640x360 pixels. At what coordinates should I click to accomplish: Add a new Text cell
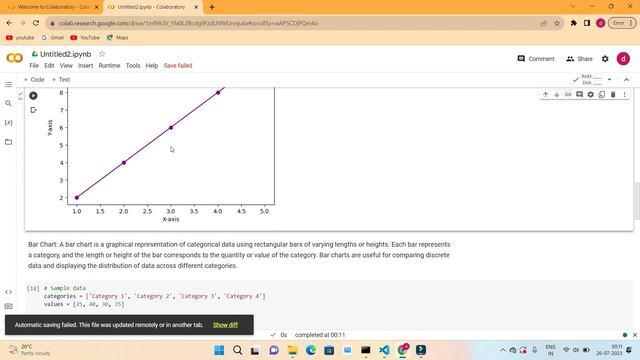(61, 80)
